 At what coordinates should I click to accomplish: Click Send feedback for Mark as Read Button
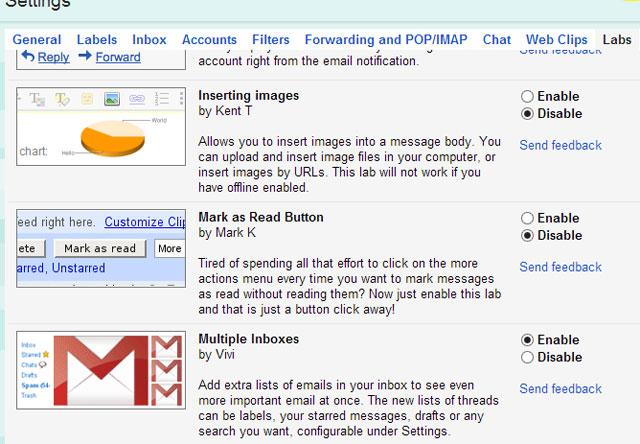560,267
